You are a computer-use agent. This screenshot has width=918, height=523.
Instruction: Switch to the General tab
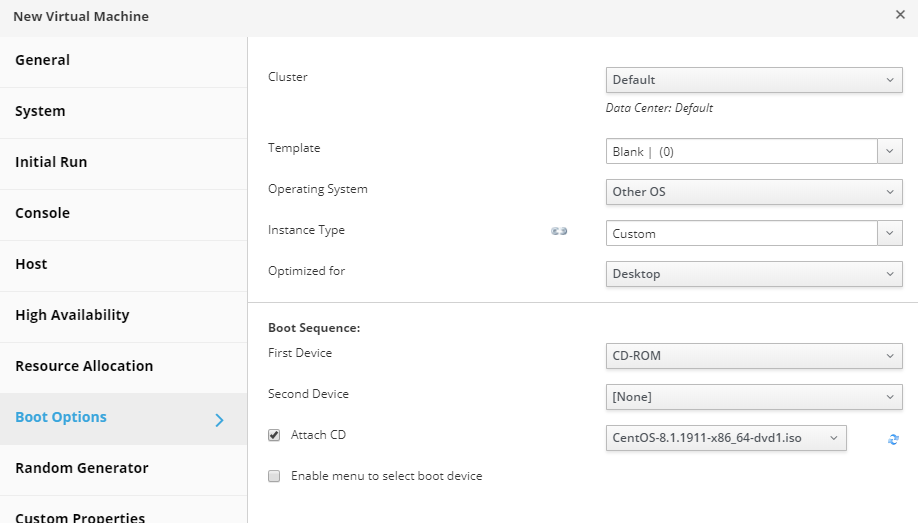[x=43, y=60]
